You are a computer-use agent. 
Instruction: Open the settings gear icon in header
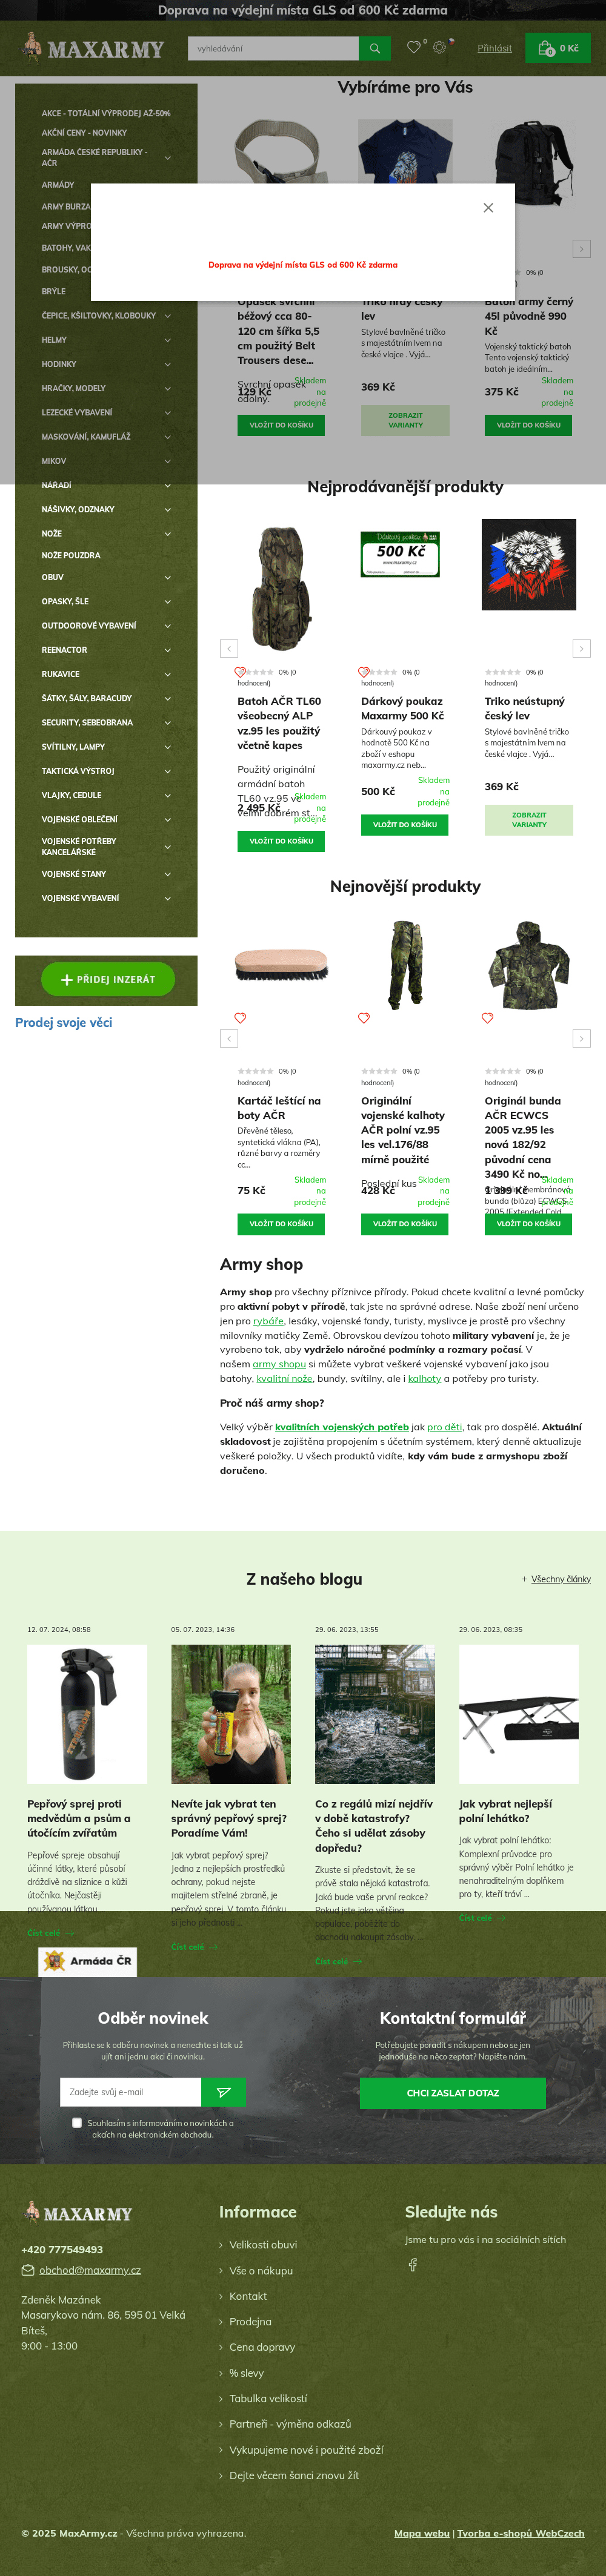pyautogui.click(x=439, y=47)
